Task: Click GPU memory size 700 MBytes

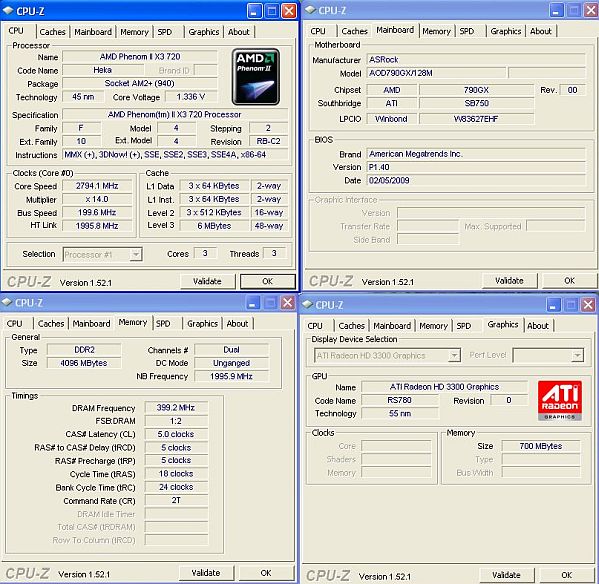Action: coord(541,446)
